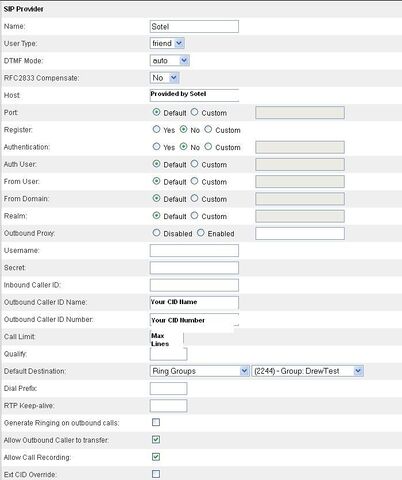The width and height of the screenshot is (402, 480).
Task: Uncheck Allow Call Recording checkbox
Action: [156, 457]
